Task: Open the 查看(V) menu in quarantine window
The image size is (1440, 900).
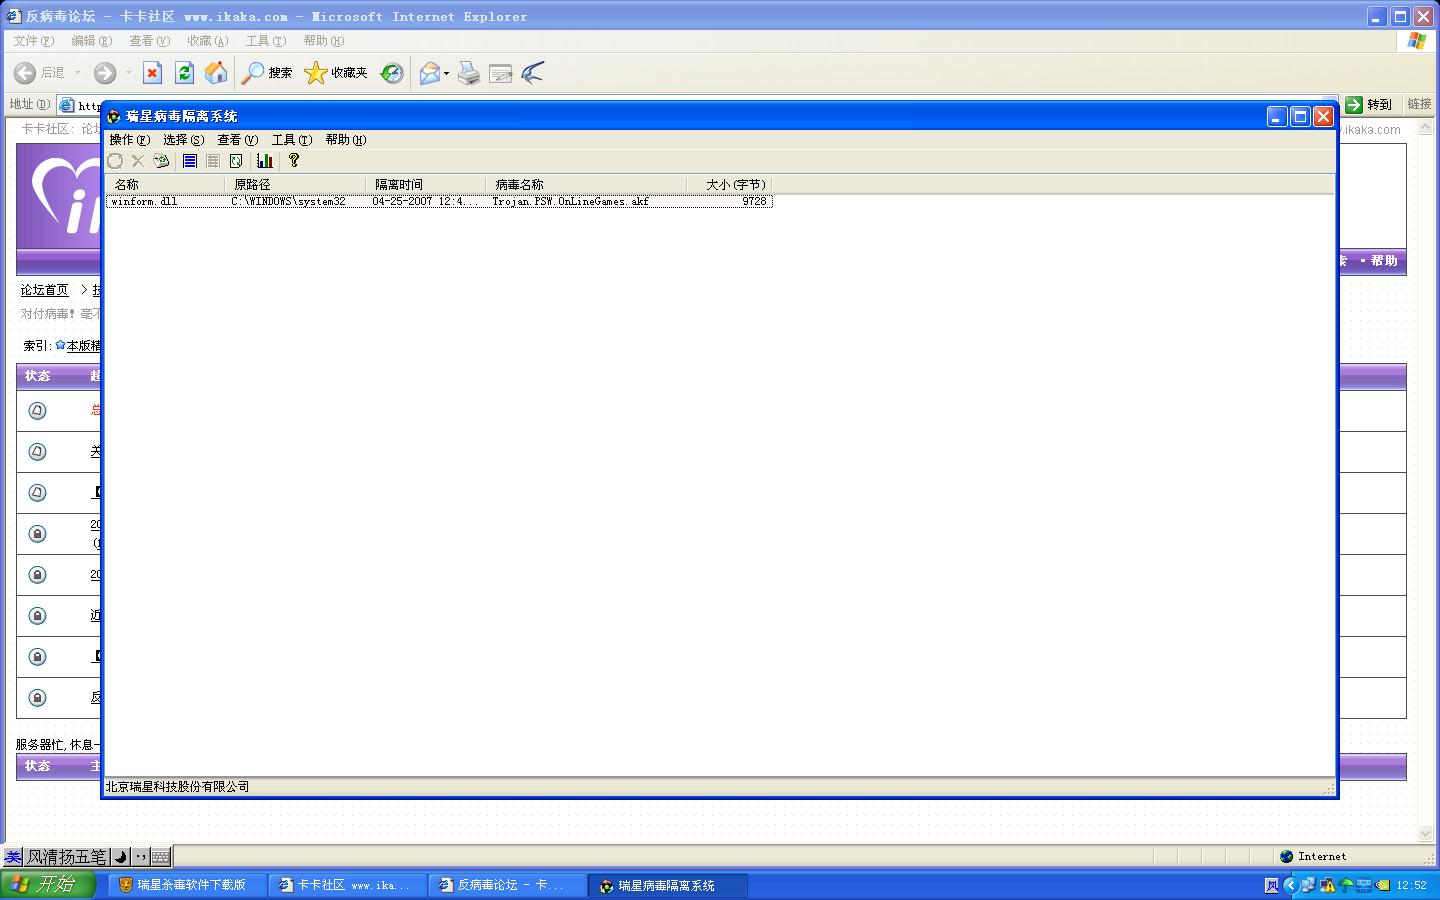Action: tap(237, 140)
